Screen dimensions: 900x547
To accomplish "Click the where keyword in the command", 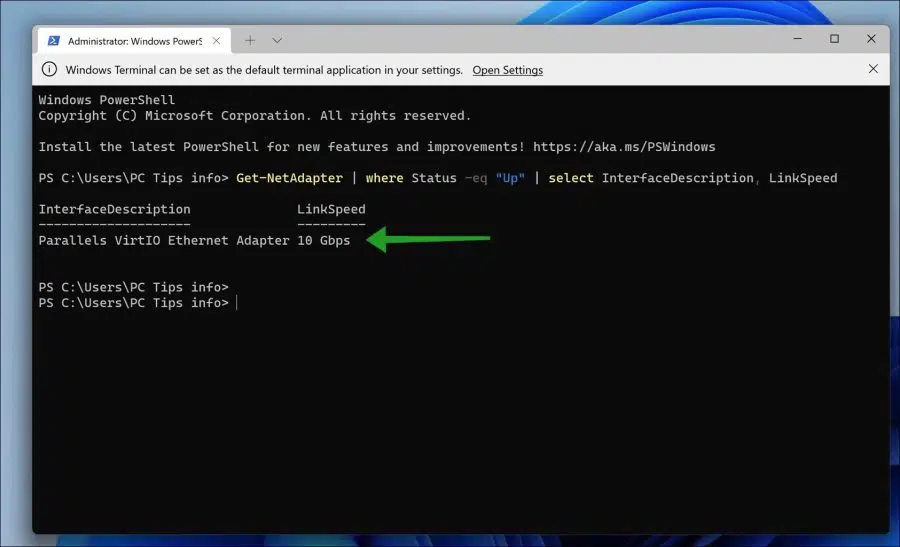I will (x=385, y=178).
